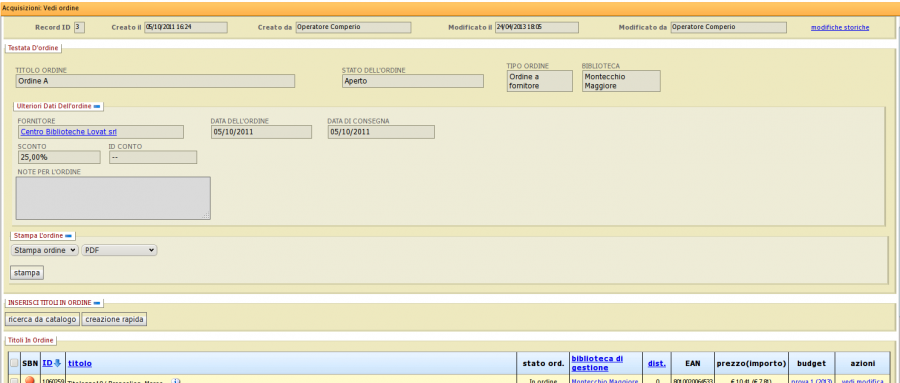This screenshot has height=383, width=900.
Task: Sort the table by the titolo column
Action: click(x=80, y=363)
